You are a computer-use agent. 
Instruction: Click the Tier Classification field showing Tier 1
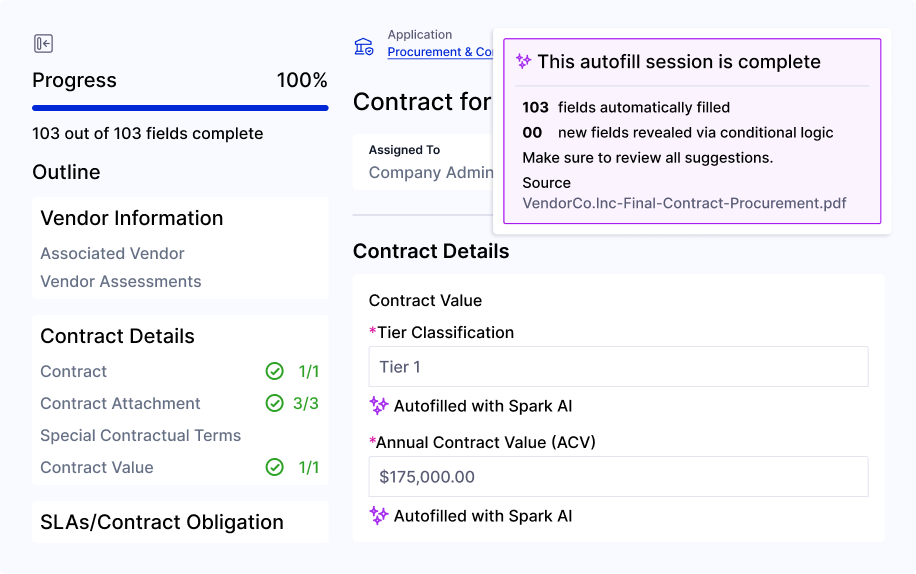[x=618, y=367]
